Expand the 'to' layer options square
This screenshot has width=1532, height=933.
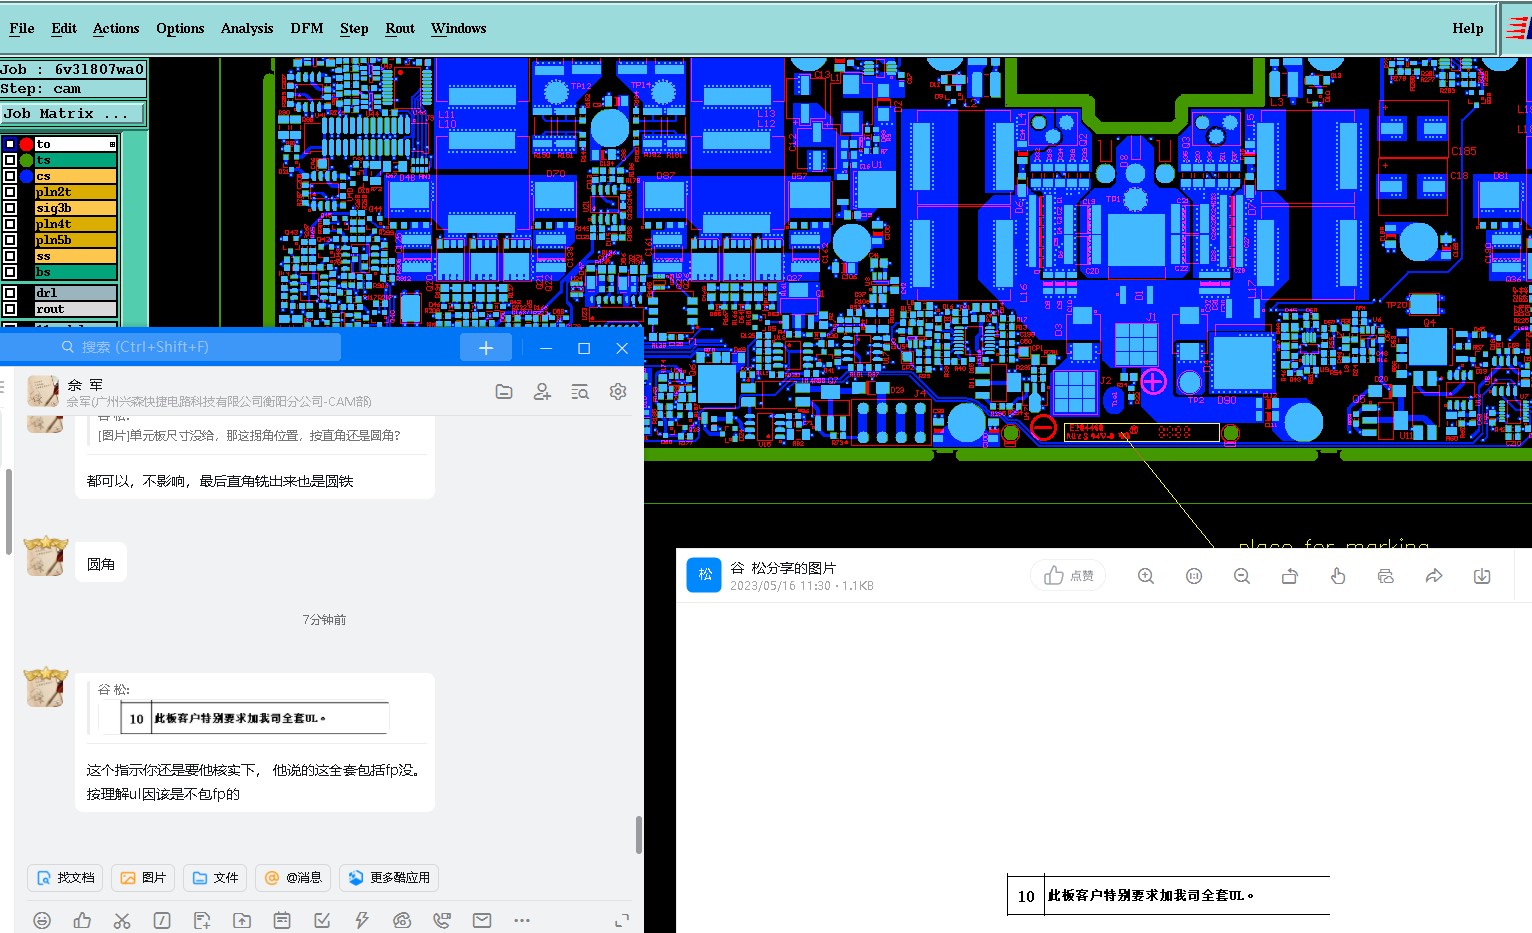112,144
